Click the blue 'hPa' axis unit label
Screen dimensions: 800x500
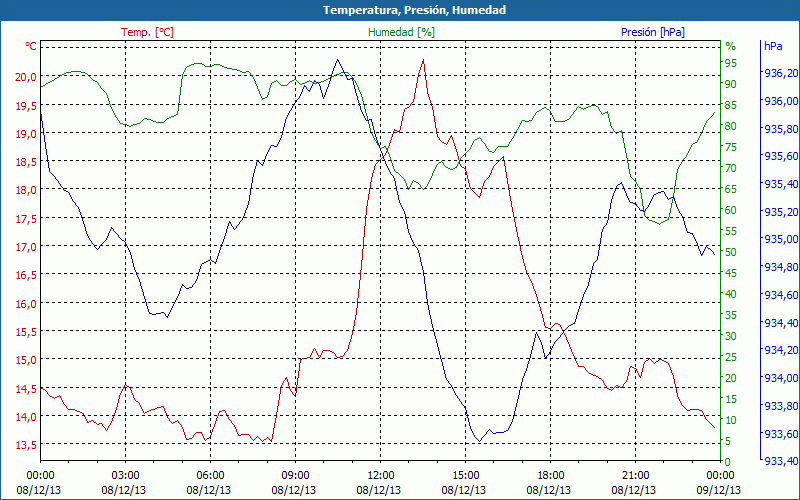click(773, 46)
